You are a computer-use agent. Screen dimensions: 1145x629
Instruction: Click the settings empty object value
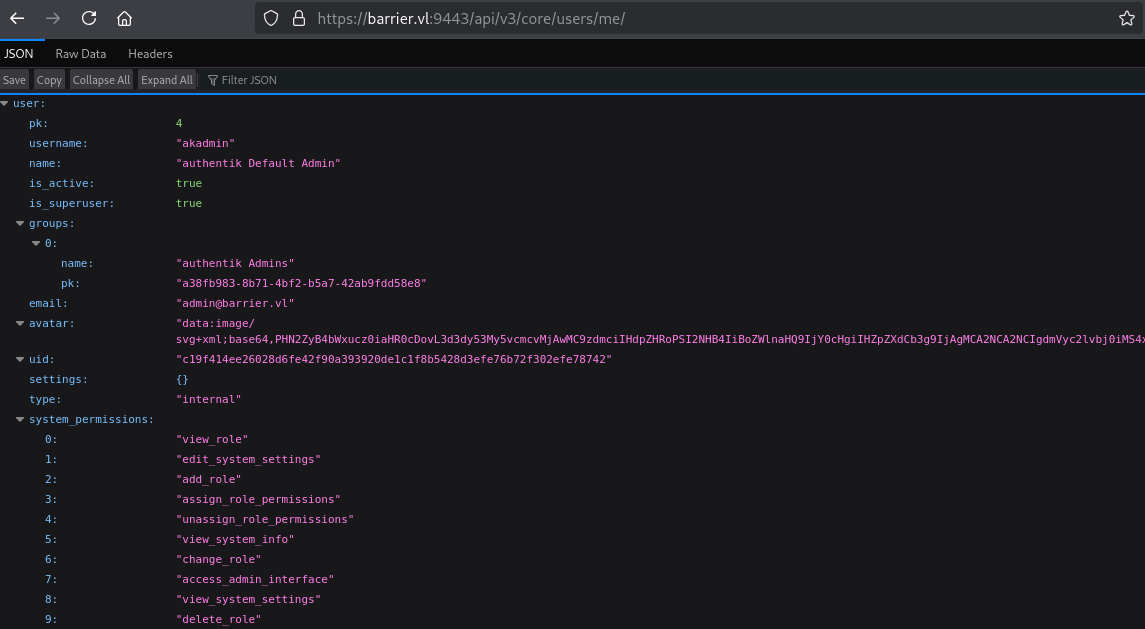coord(183,380)
